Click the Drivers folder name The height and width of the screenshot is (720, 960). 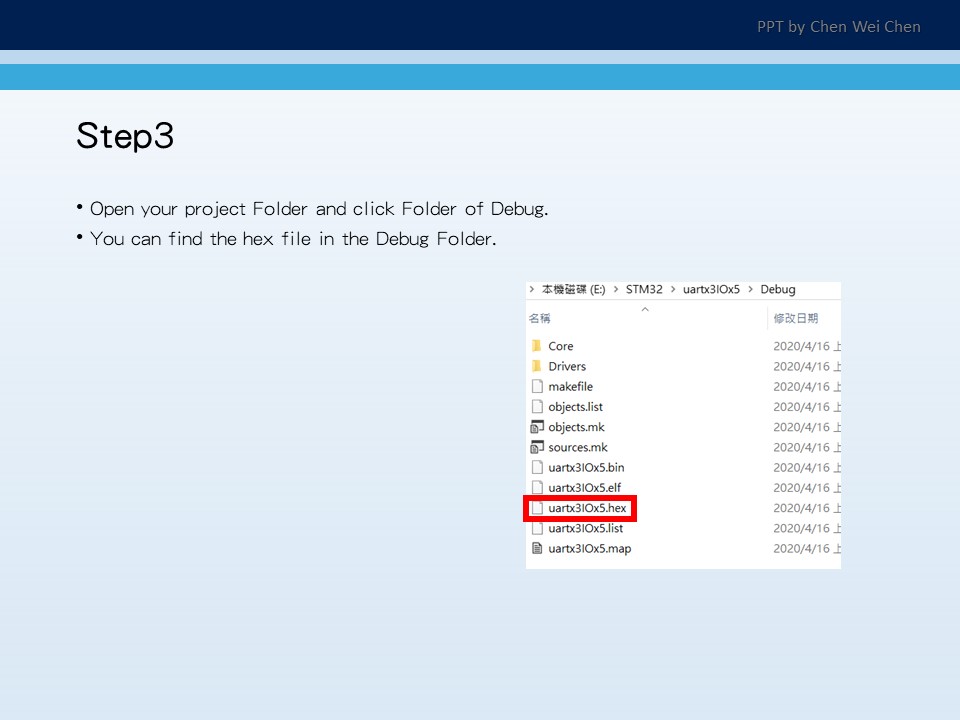(567, 366)
